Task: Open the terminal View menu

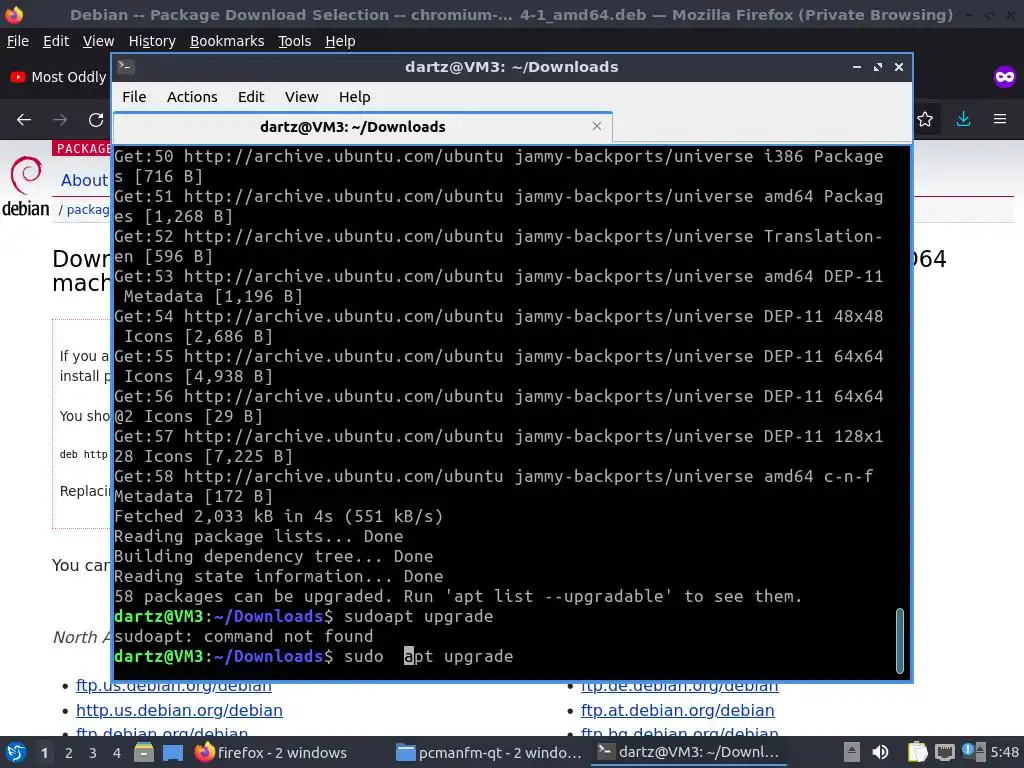Action: click(x=301, y=97)
